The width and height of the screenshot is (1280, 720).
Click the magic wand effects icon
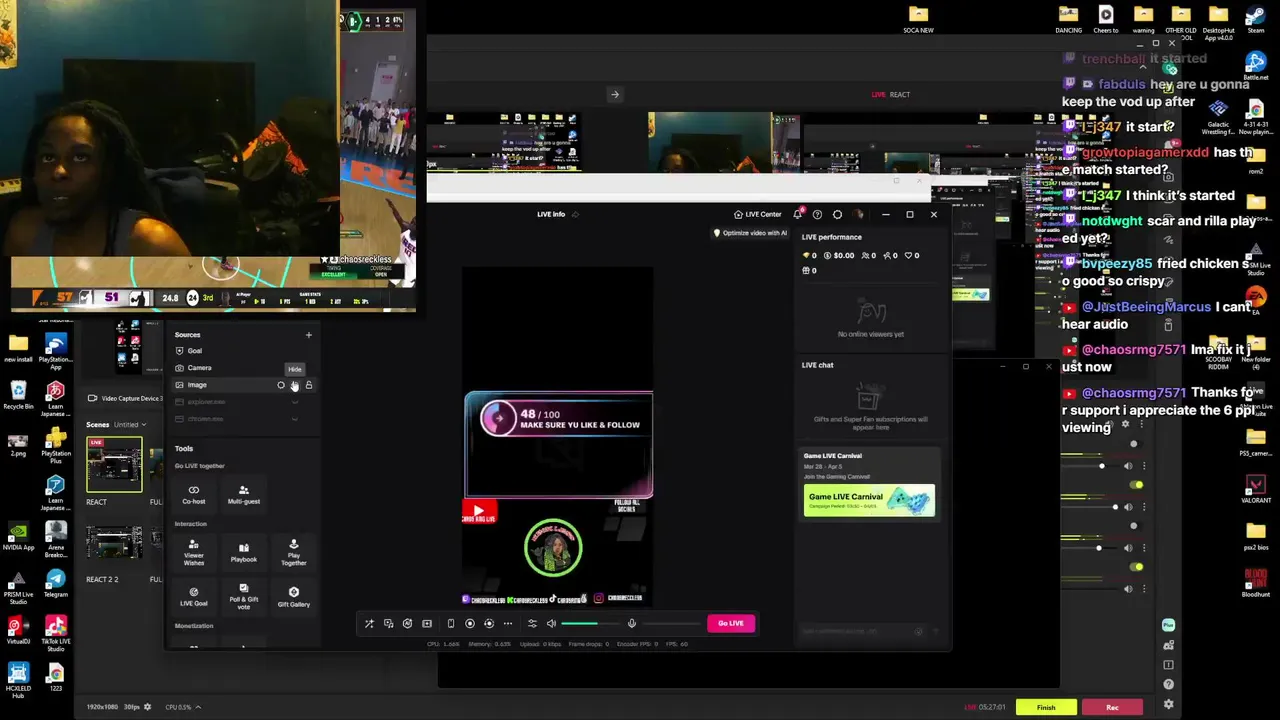tap(369, 624)
